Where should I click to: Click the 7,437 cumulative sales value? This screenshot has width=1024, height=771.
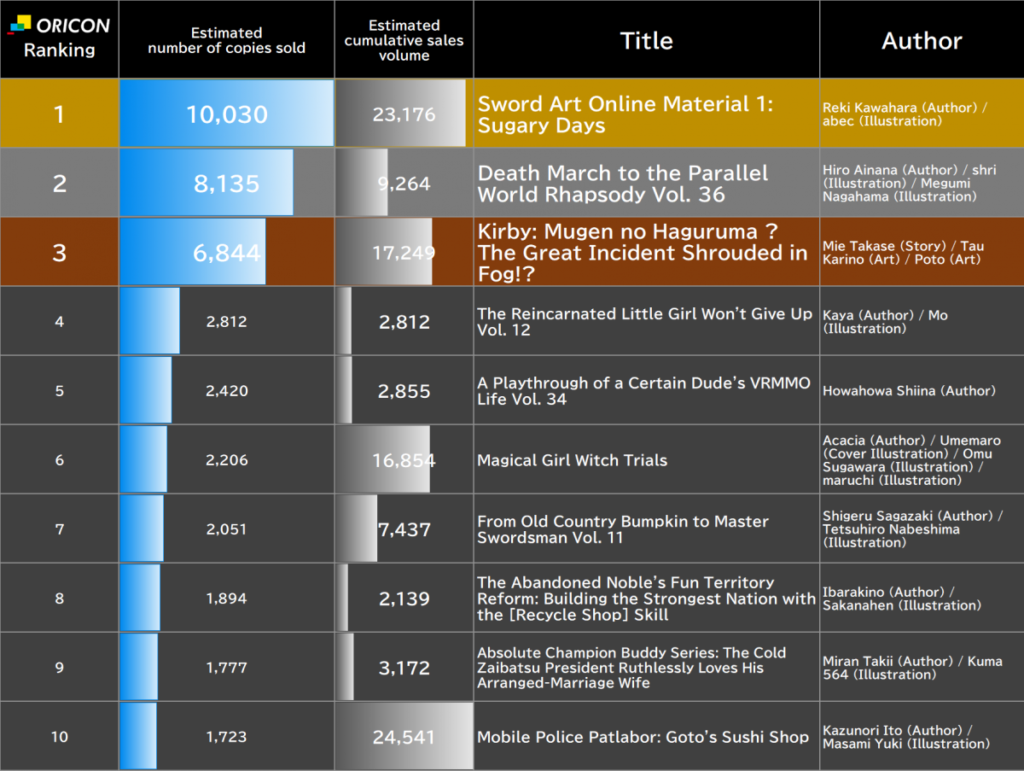[x=404, y=529]
